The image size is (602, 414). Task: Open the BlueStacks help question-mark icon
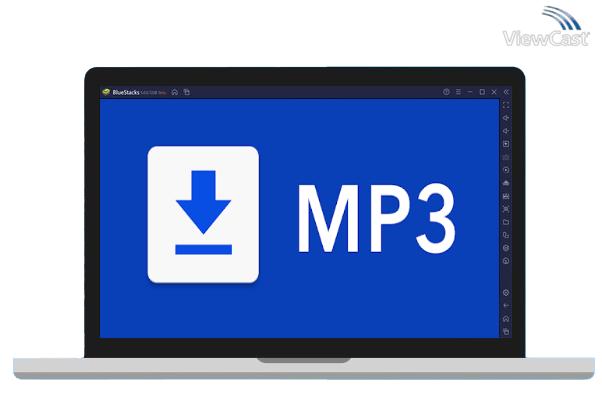tap(446, 92)
